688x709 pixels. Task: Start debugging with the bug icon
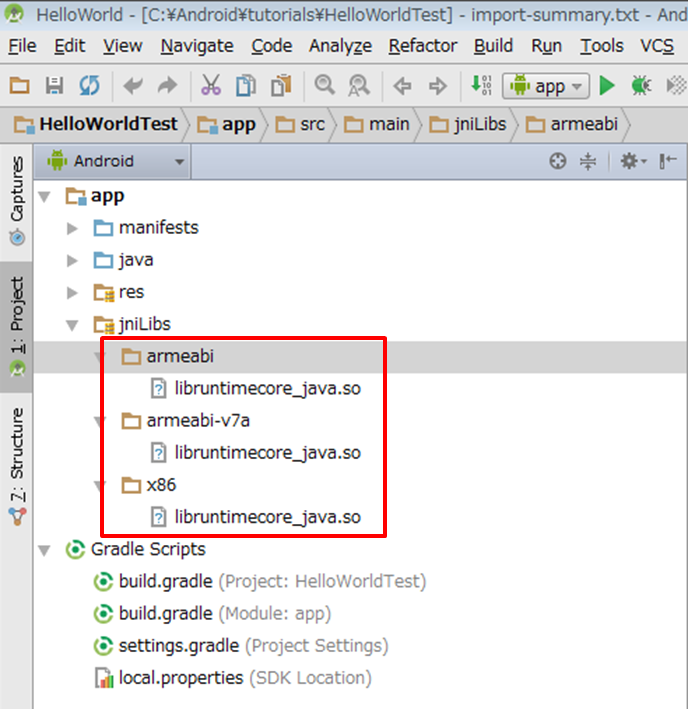point(641,85)
